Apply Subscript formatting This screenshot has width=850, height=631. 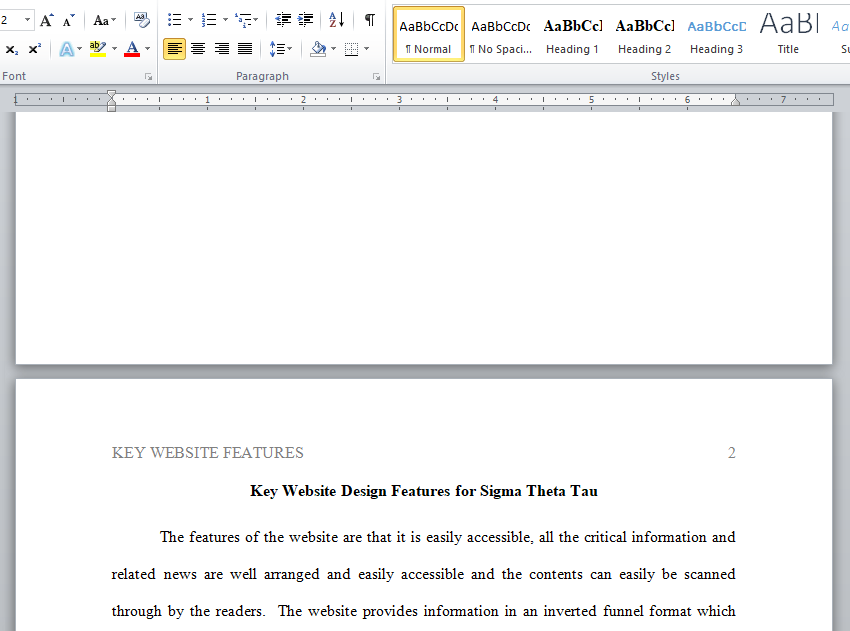pos(12,49)
